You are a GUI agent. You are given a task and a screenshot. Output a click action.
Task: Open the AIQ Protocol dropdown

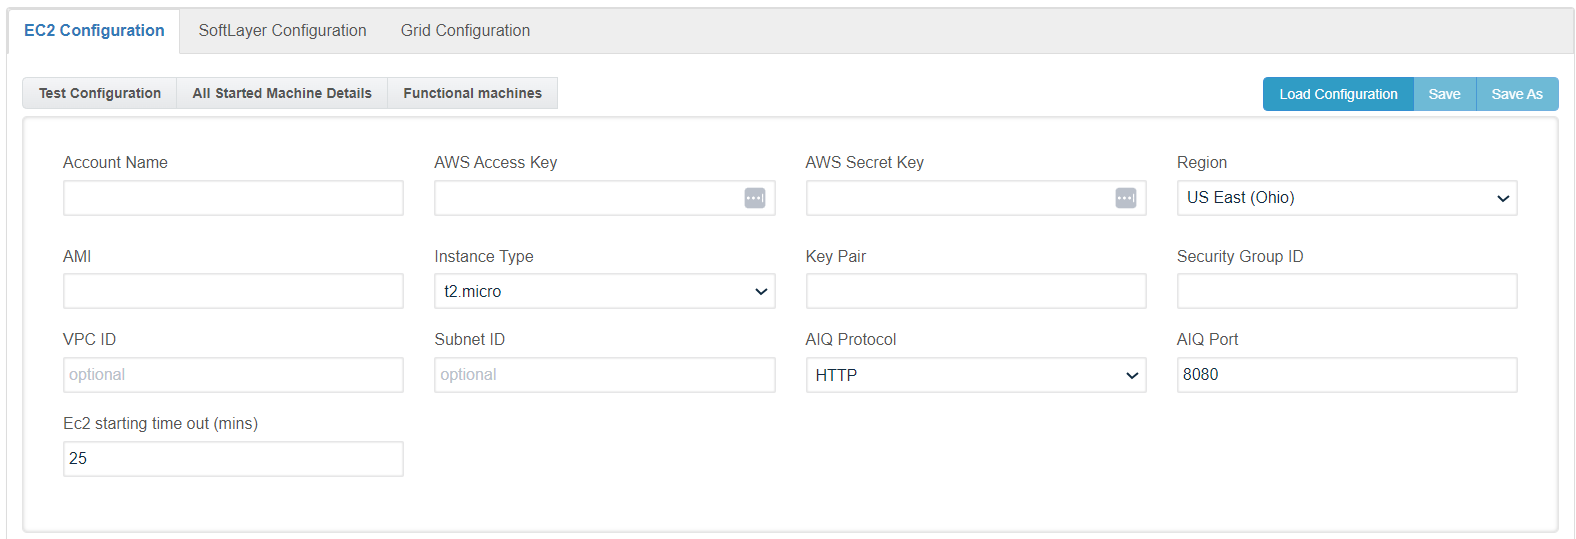click(x=976, y=375)
